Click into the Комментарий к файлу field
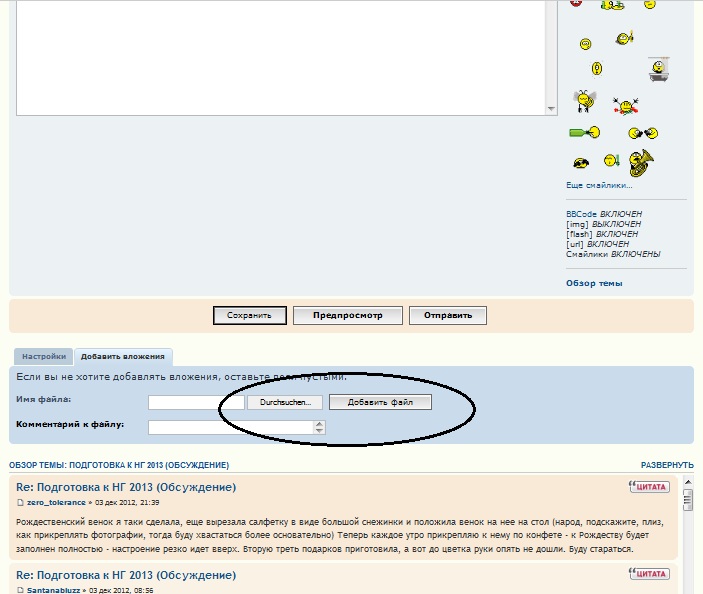The height and width of the screenshot is (594, 703). 230,427
